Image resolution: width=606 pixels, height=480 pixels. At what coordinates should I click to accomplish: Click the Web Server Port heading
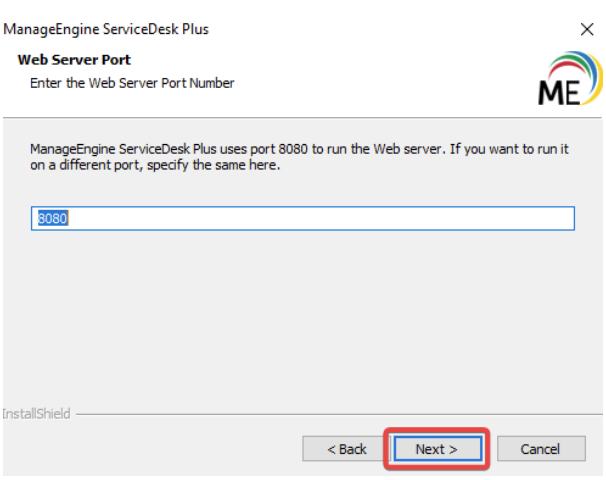point(74,60)
